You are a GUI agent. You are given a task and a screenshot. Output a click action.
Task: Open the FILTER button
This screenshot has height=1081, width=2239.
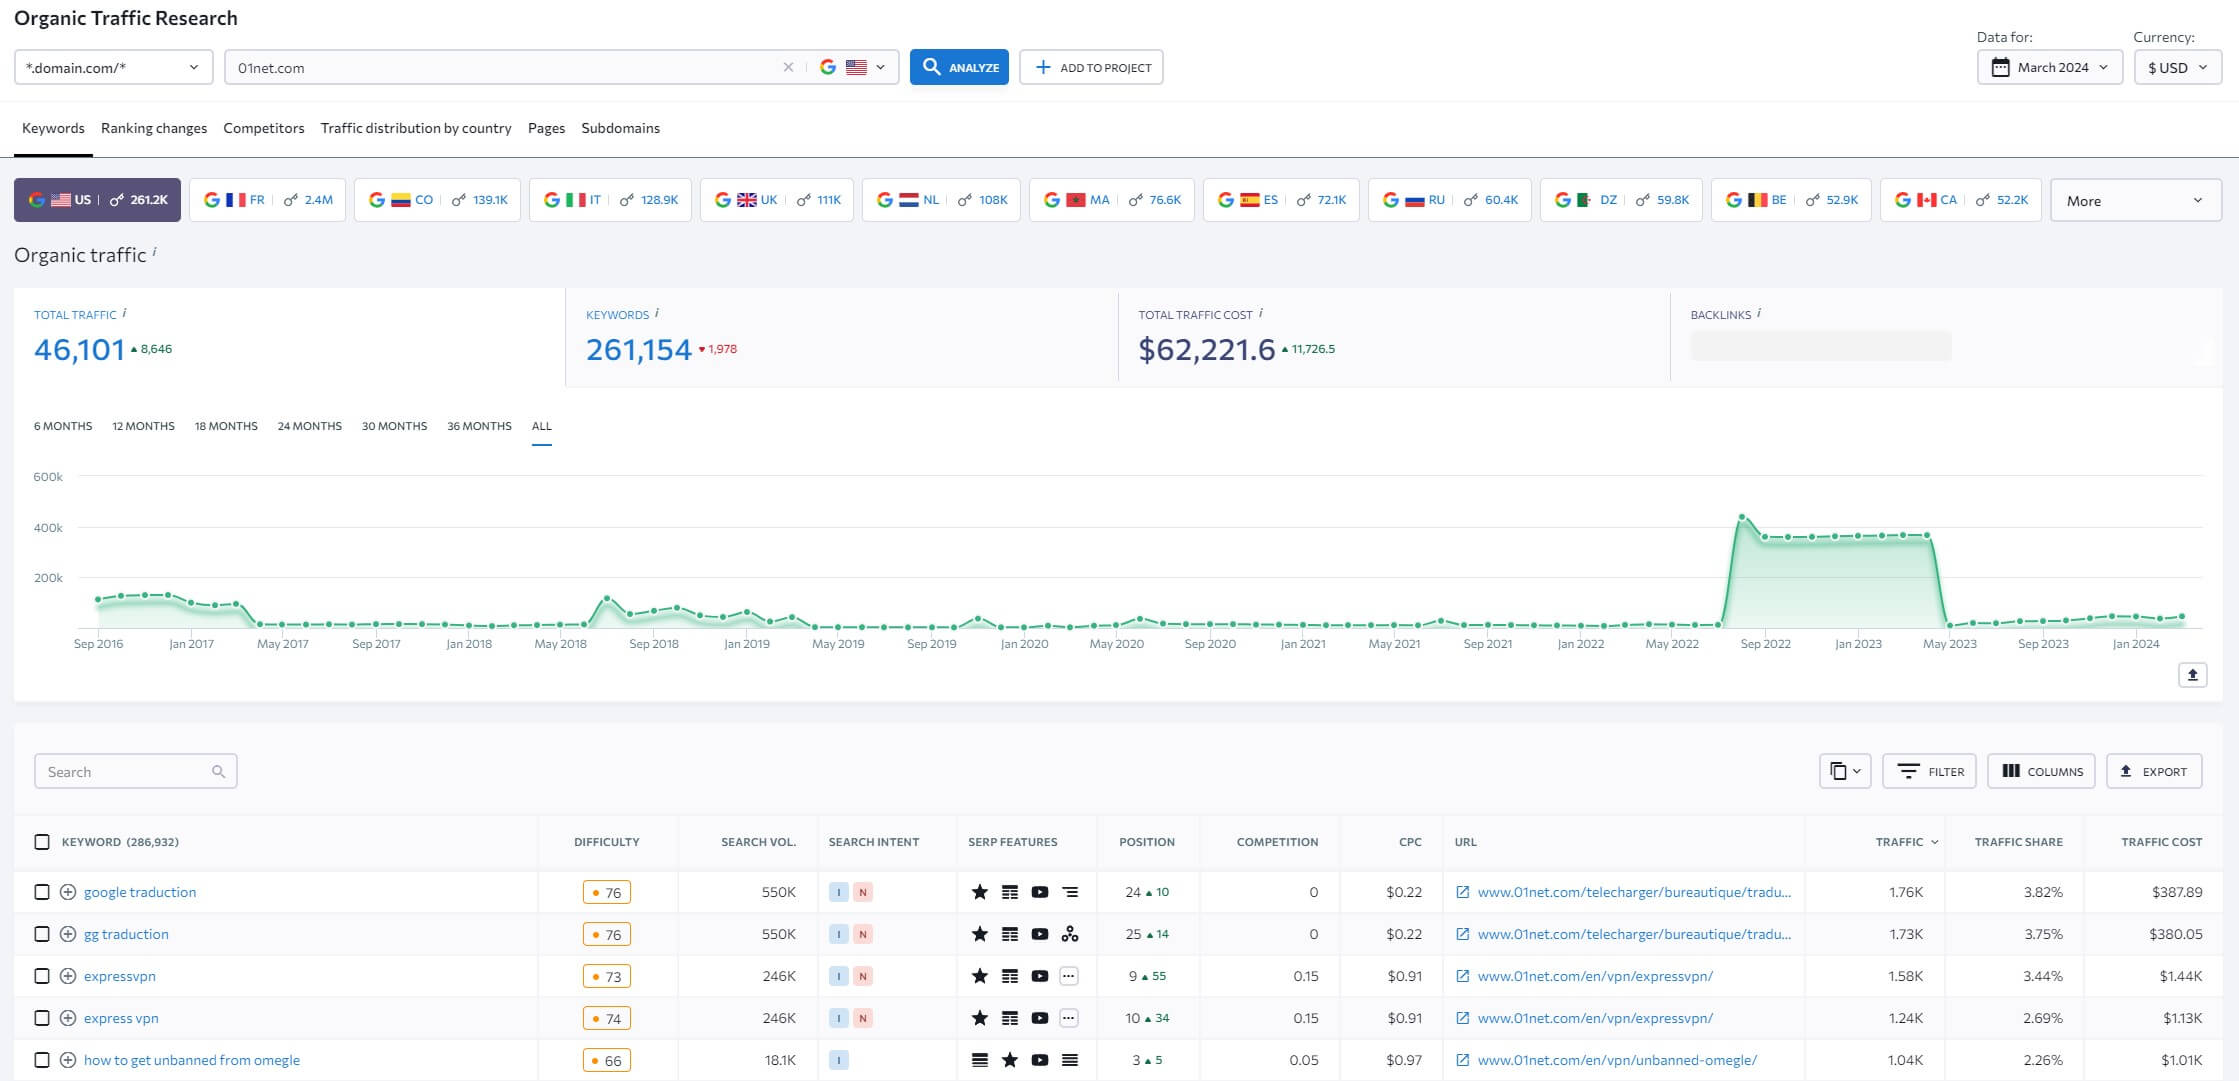pos(1929,771)
